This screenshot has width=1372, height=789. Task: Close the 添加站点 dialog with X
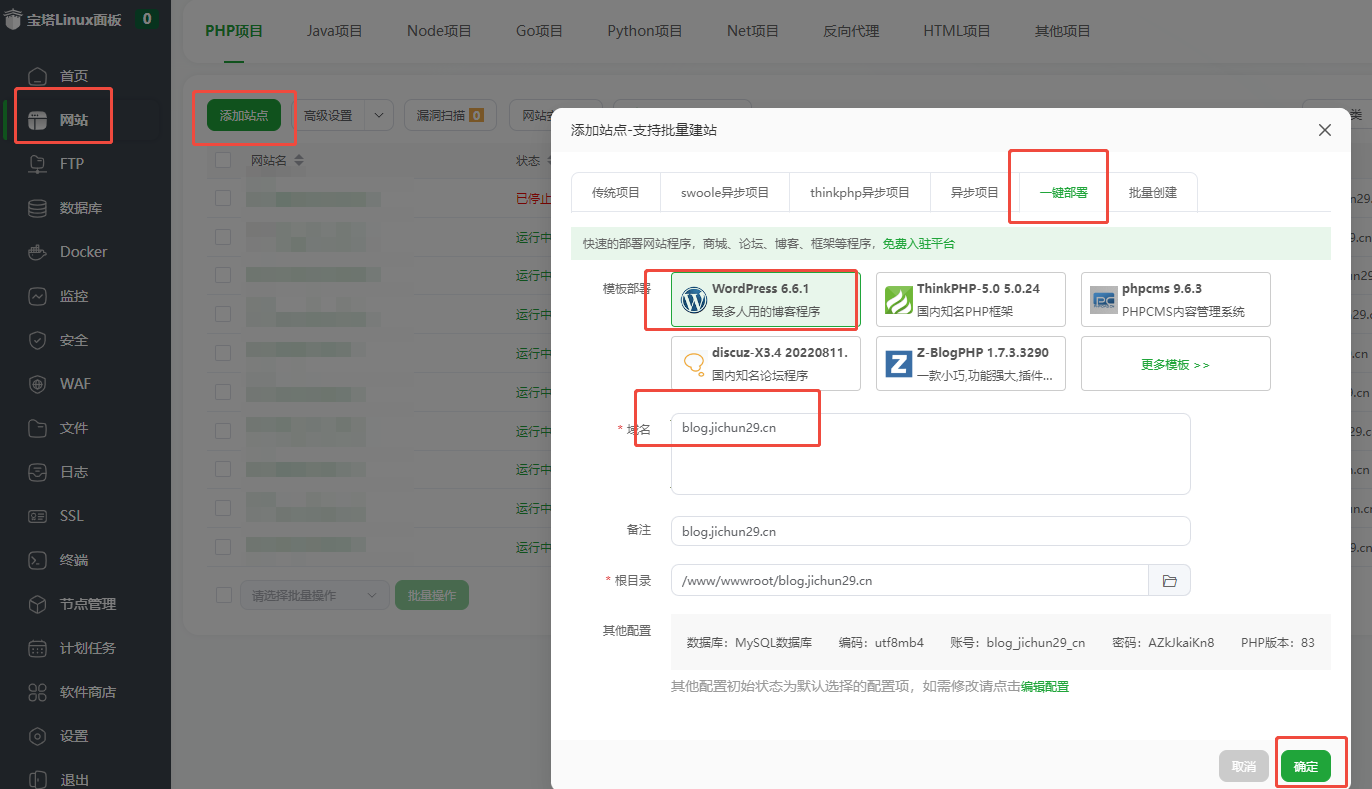(1325, 130)
